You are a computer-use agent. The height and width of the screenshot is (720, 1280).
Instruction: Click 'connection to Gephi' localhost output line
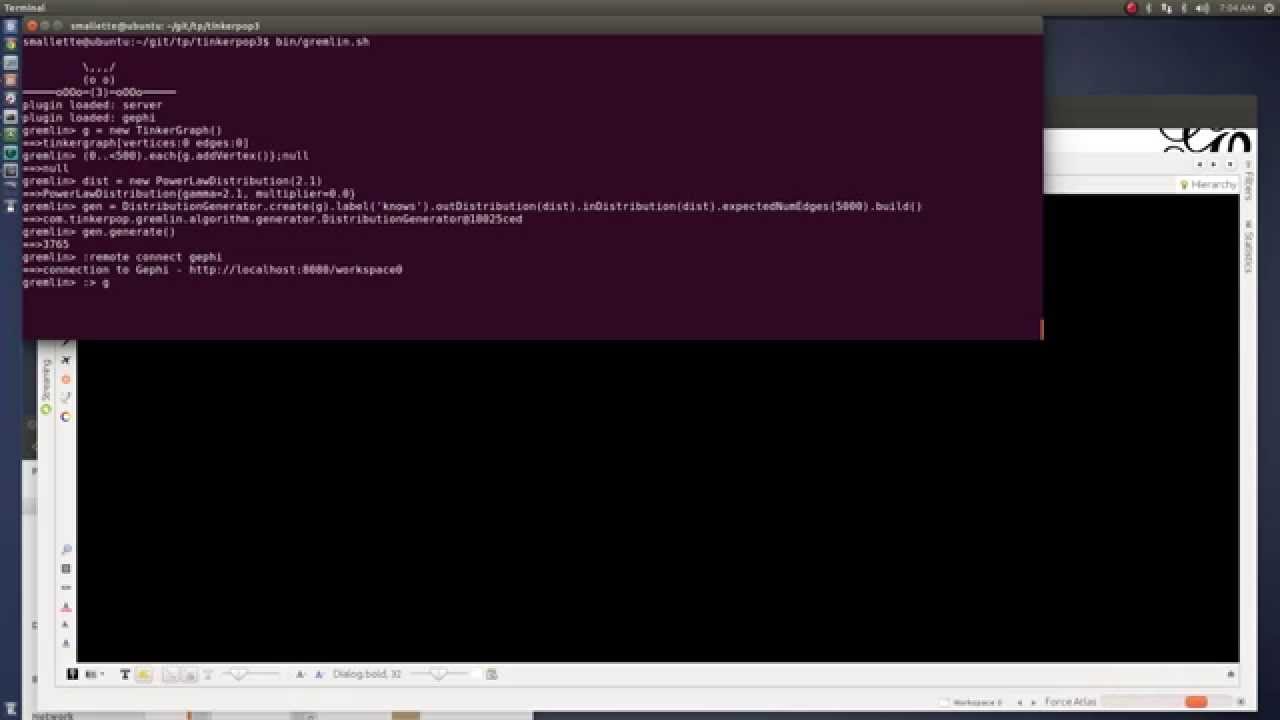tap(212, 270)
